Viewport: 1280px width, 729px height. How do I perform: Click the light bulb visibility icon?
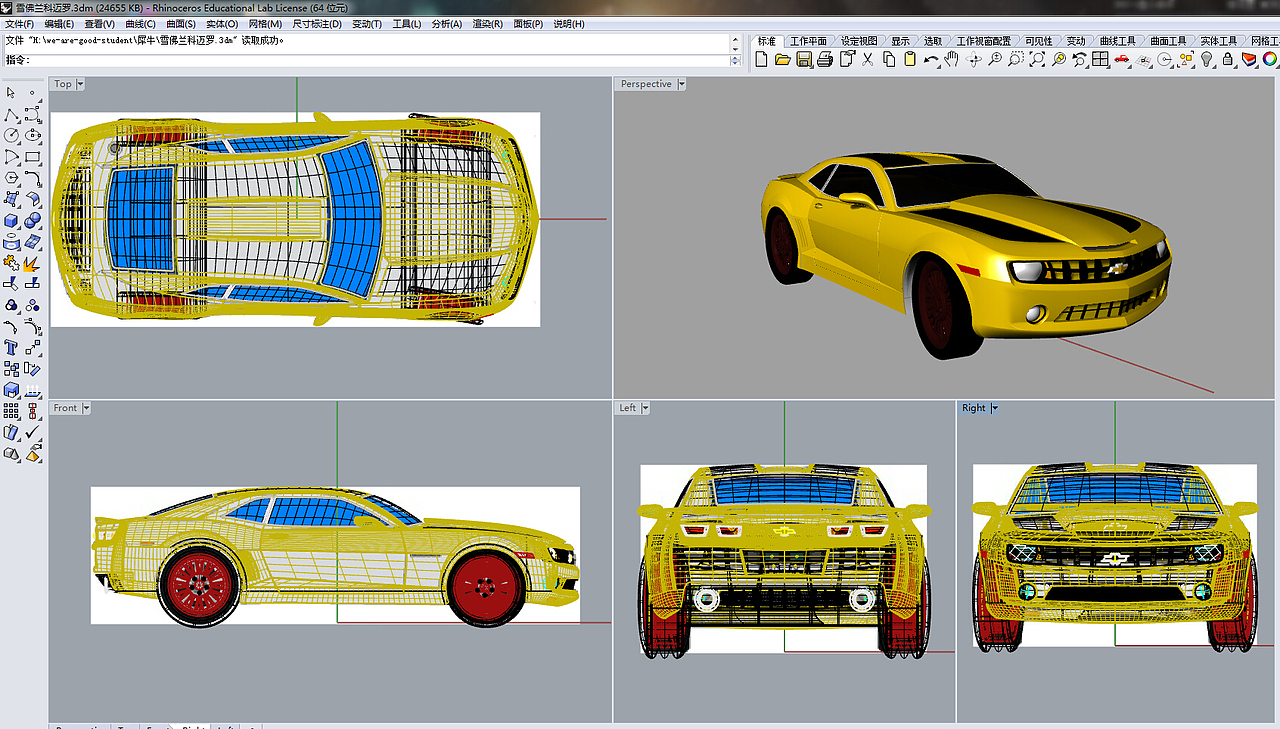coord(1207,60)
